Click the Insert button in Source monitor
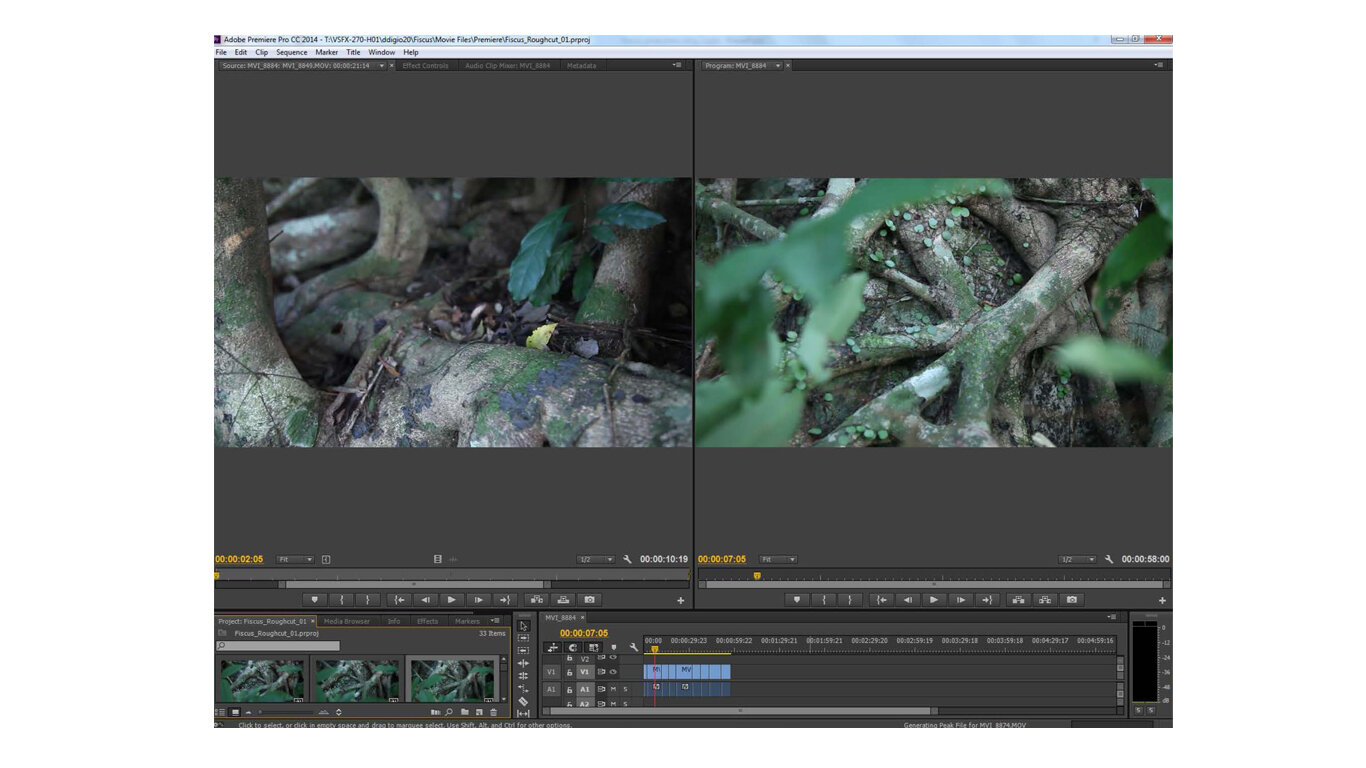 pyautogui.click(x=536, y=600)
